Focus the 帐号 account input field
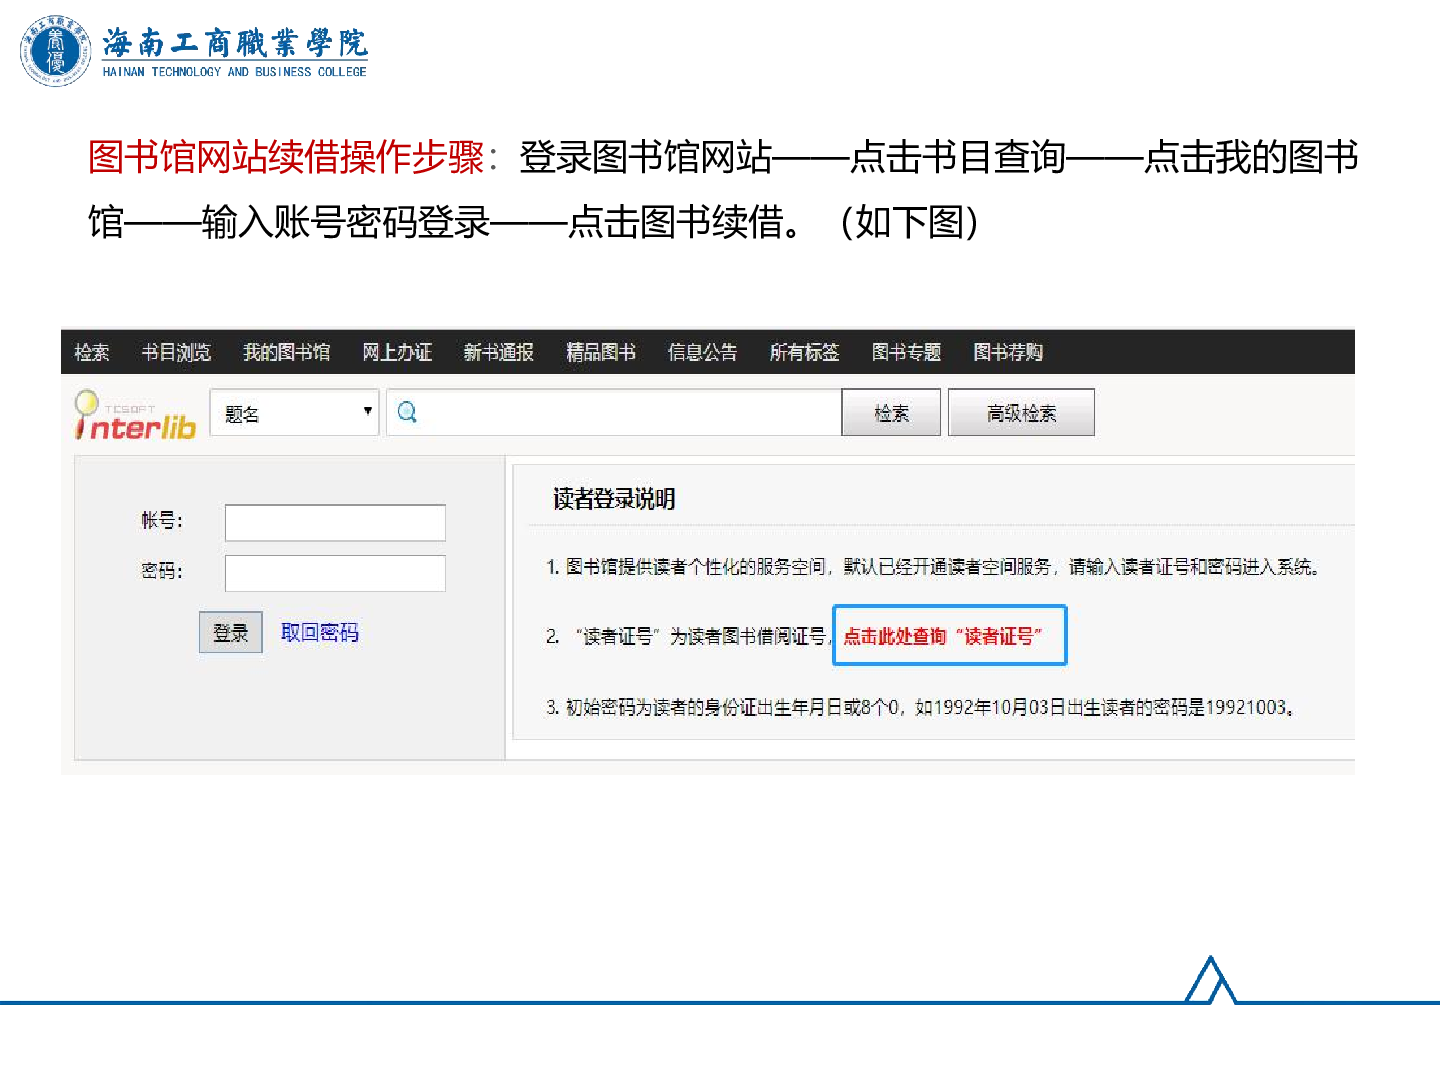1440x1080 pixels. point(335,523)
